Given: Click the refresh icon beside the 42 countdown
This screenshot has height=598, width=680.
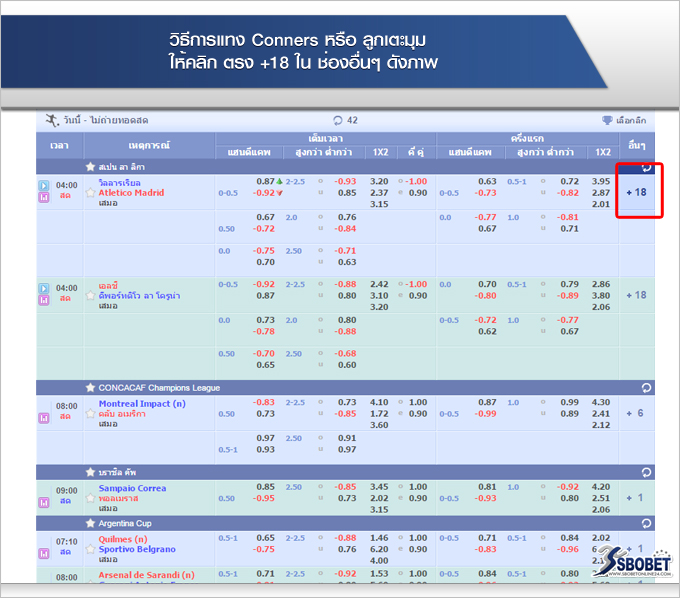Looking at the screenshot, I should click(x=337, y=120).
